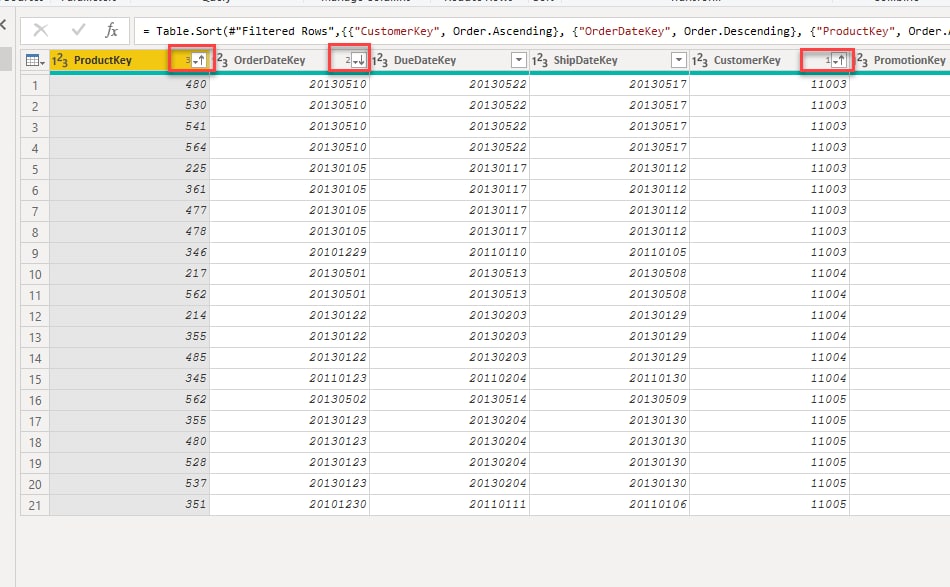The width and height of the screenshot is (950, 587).
Task: Click OrderDateKey cell 20101230 in row 21
Action: pos(290,504)
